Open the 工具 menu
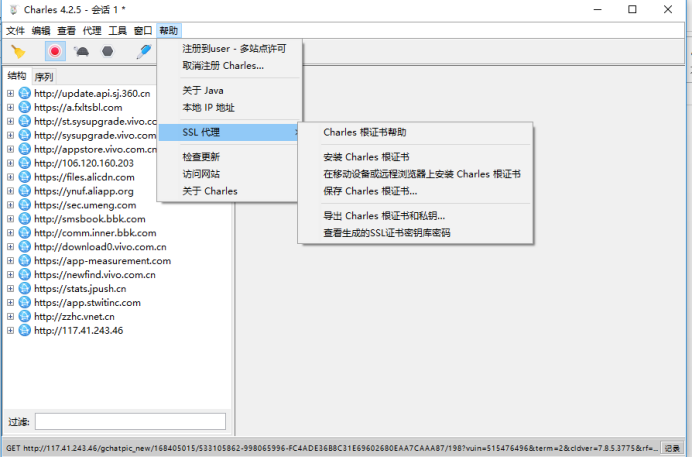The height and width of the screenshot is (457, 693). pos(118,30)
